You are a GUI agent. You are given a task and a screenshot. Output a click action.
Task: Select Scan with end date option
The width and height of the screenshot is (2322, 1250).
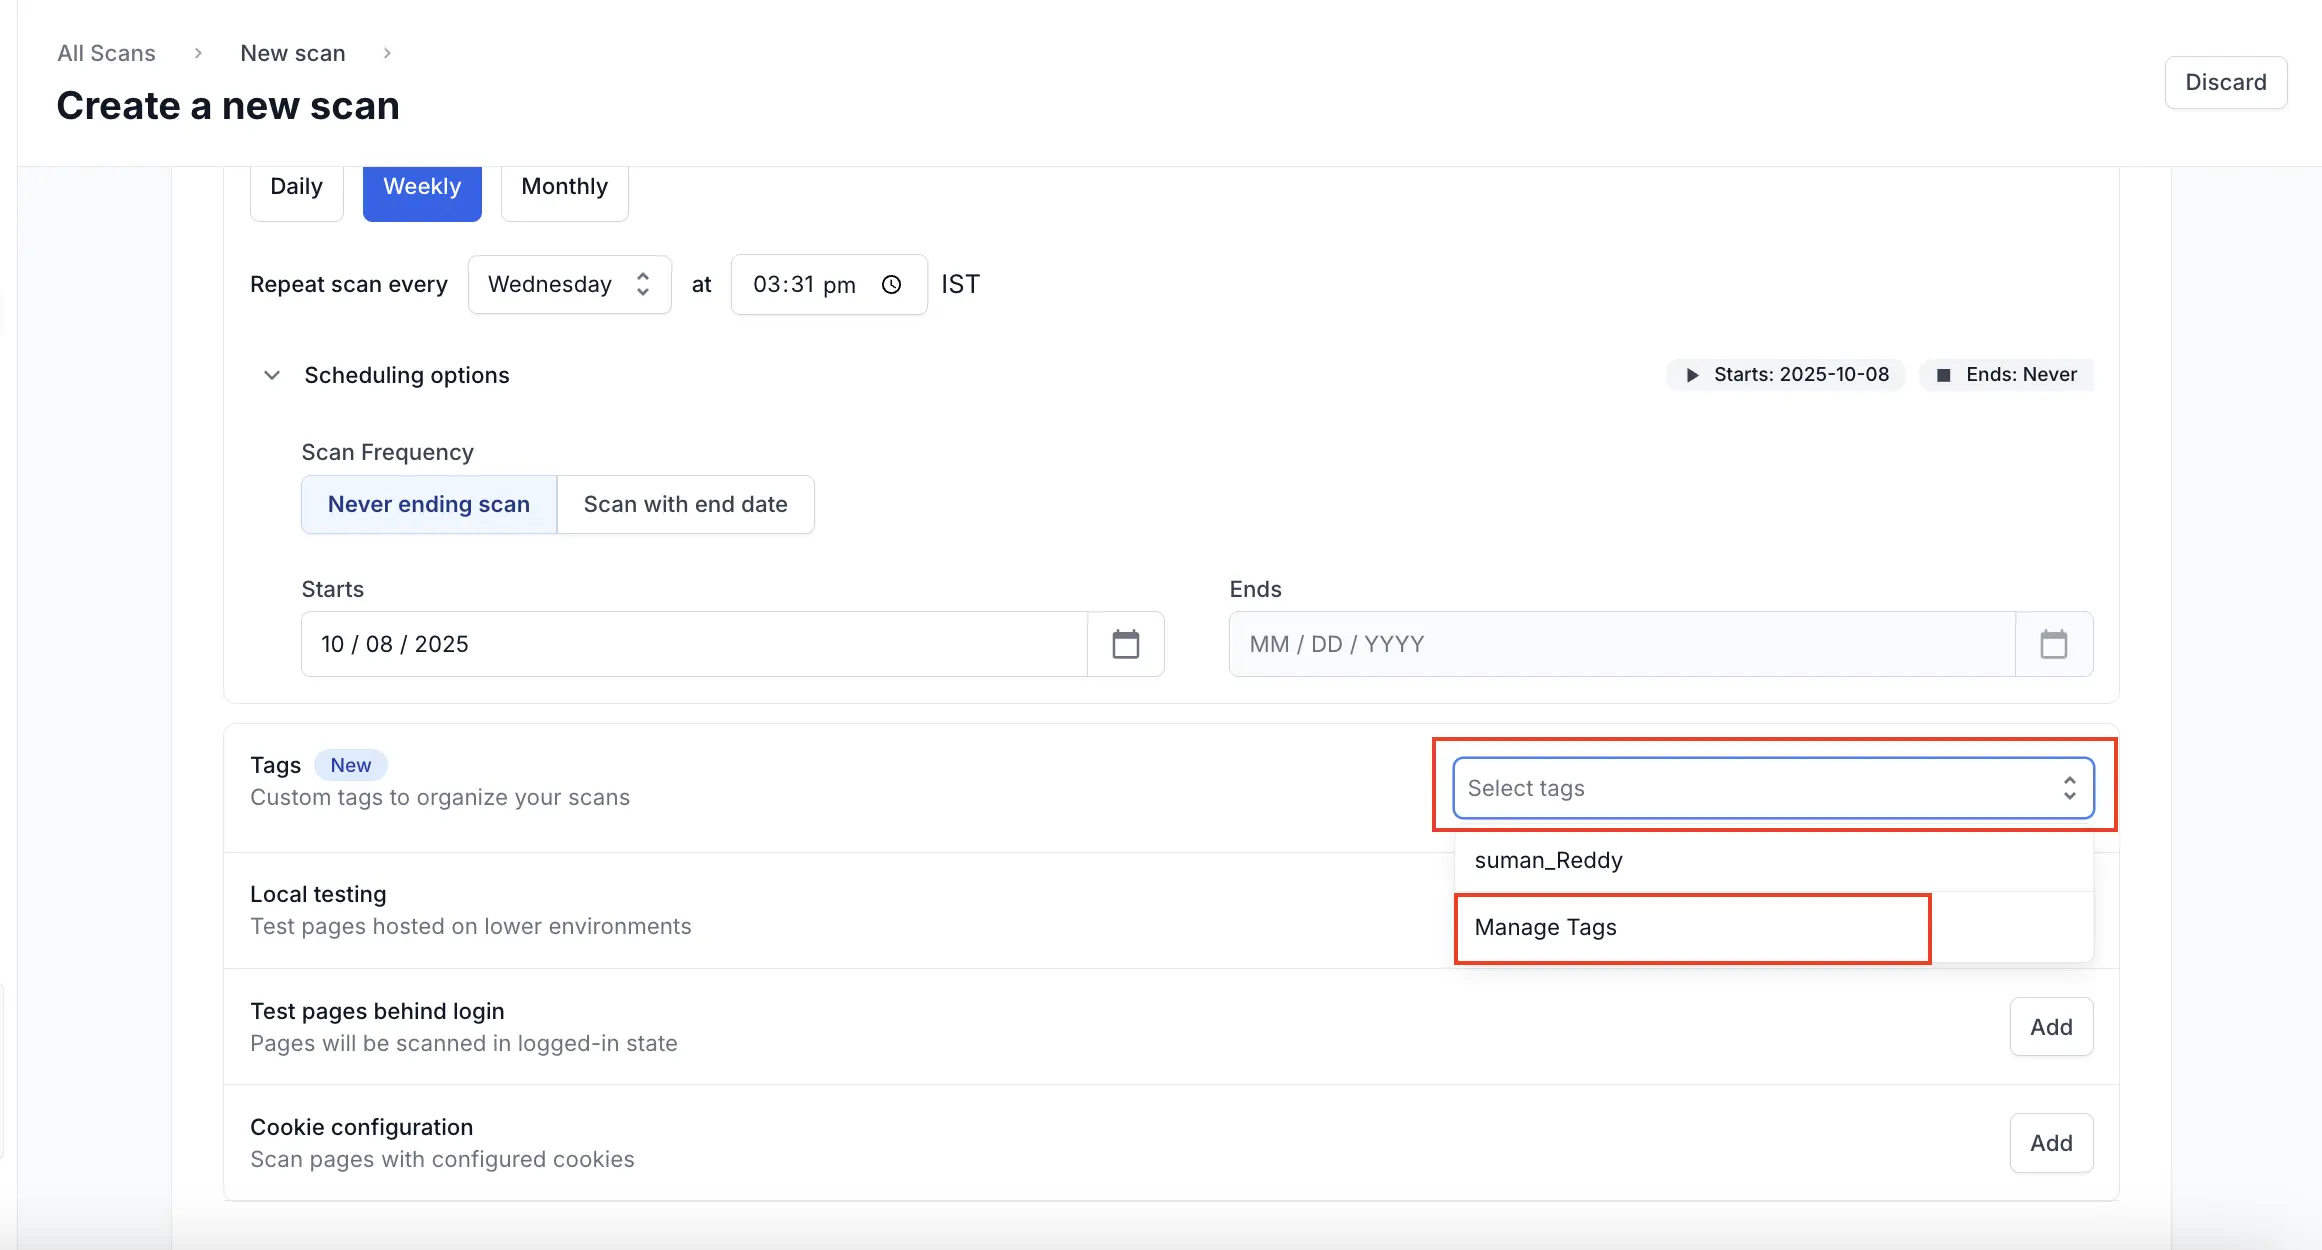tap(685, 504)
